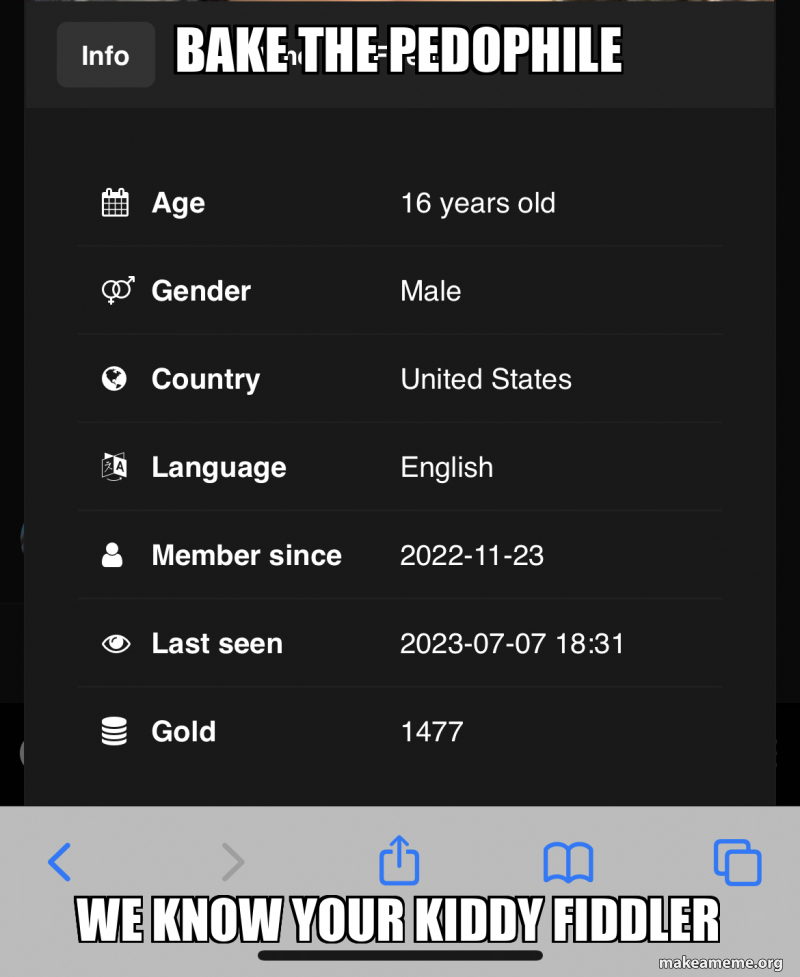
Task: Click the 1477 gold amount
Action: click(x=431, y=731)
